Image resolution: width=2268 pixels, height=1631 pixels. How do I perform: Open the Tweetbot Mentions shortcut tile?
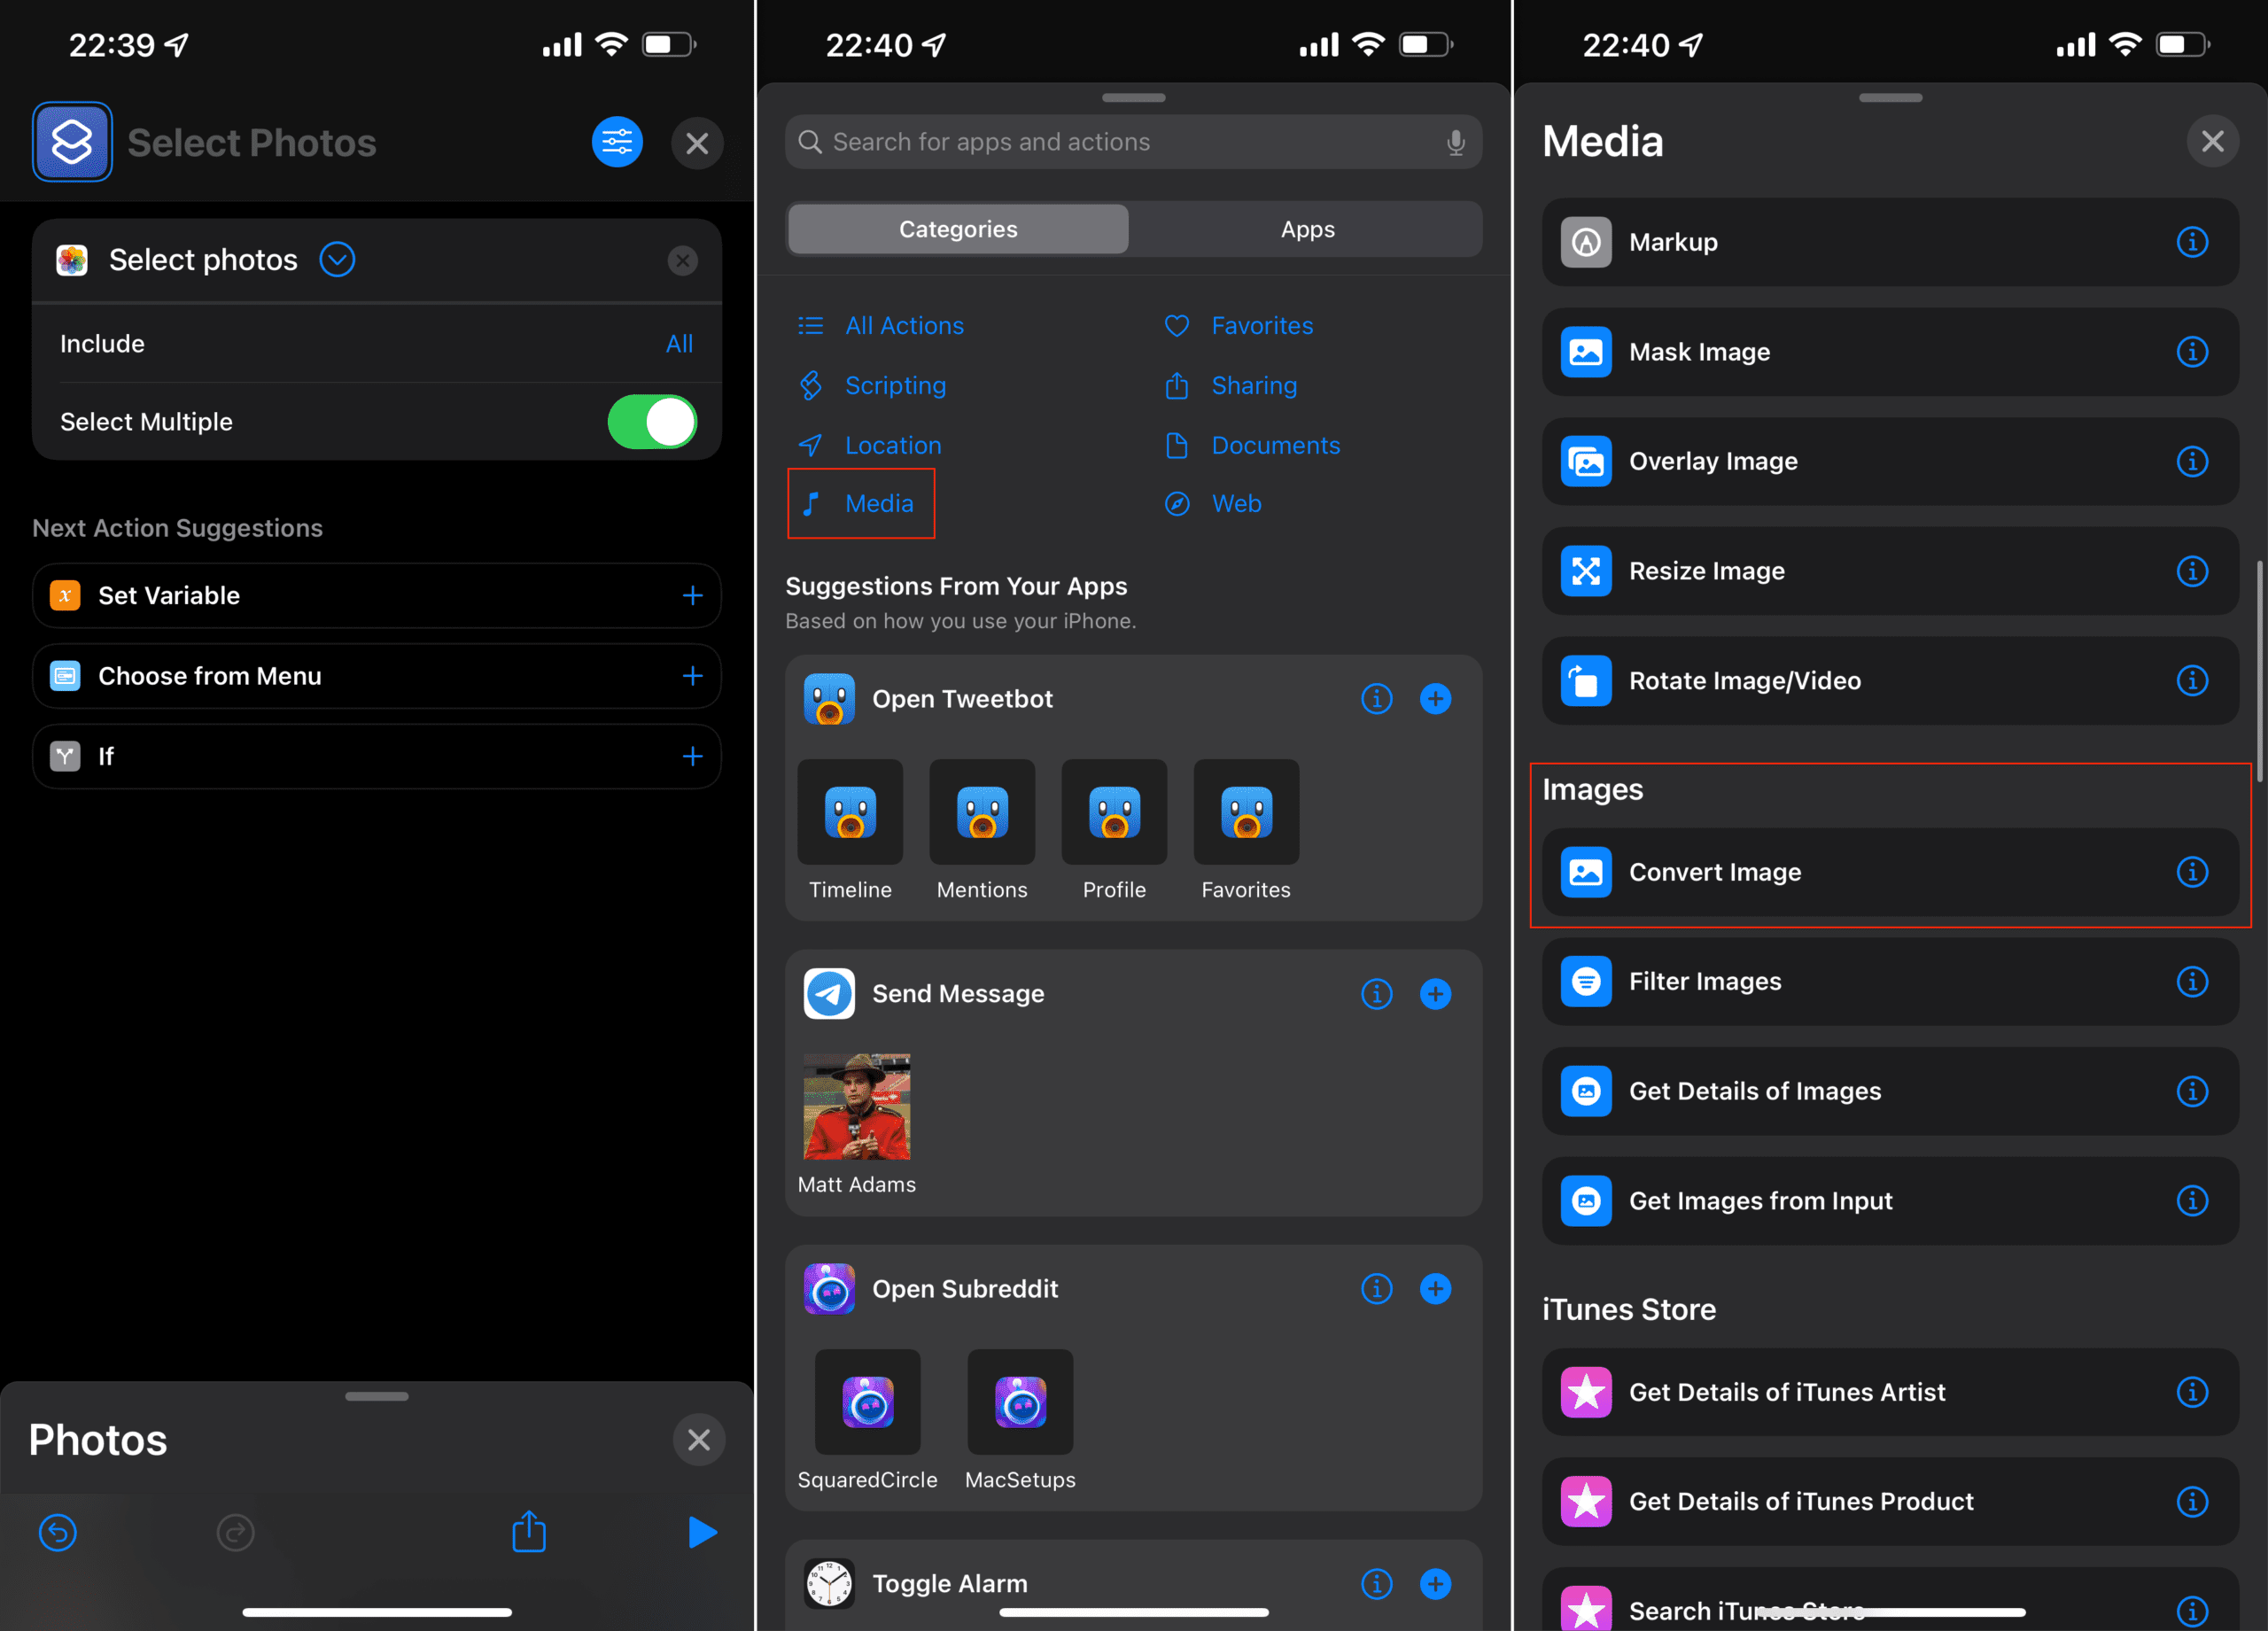982,830
